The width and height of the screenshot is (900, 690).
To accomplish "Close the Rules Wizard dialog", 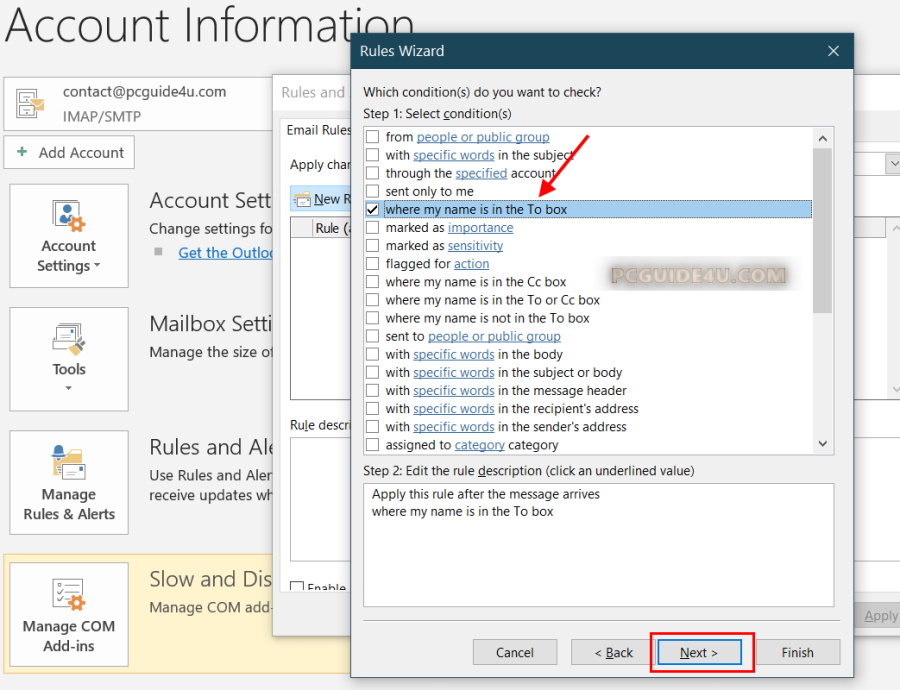I will tap(833, 51).
